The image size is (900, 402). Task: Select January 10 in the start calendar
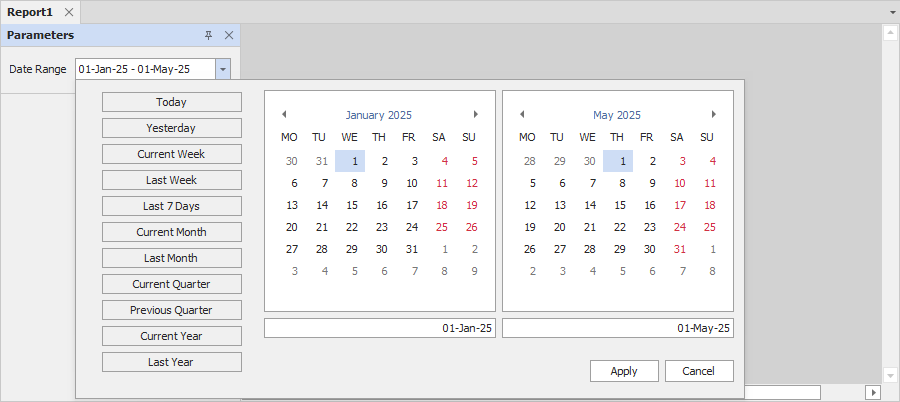click(x=412, y=183)
